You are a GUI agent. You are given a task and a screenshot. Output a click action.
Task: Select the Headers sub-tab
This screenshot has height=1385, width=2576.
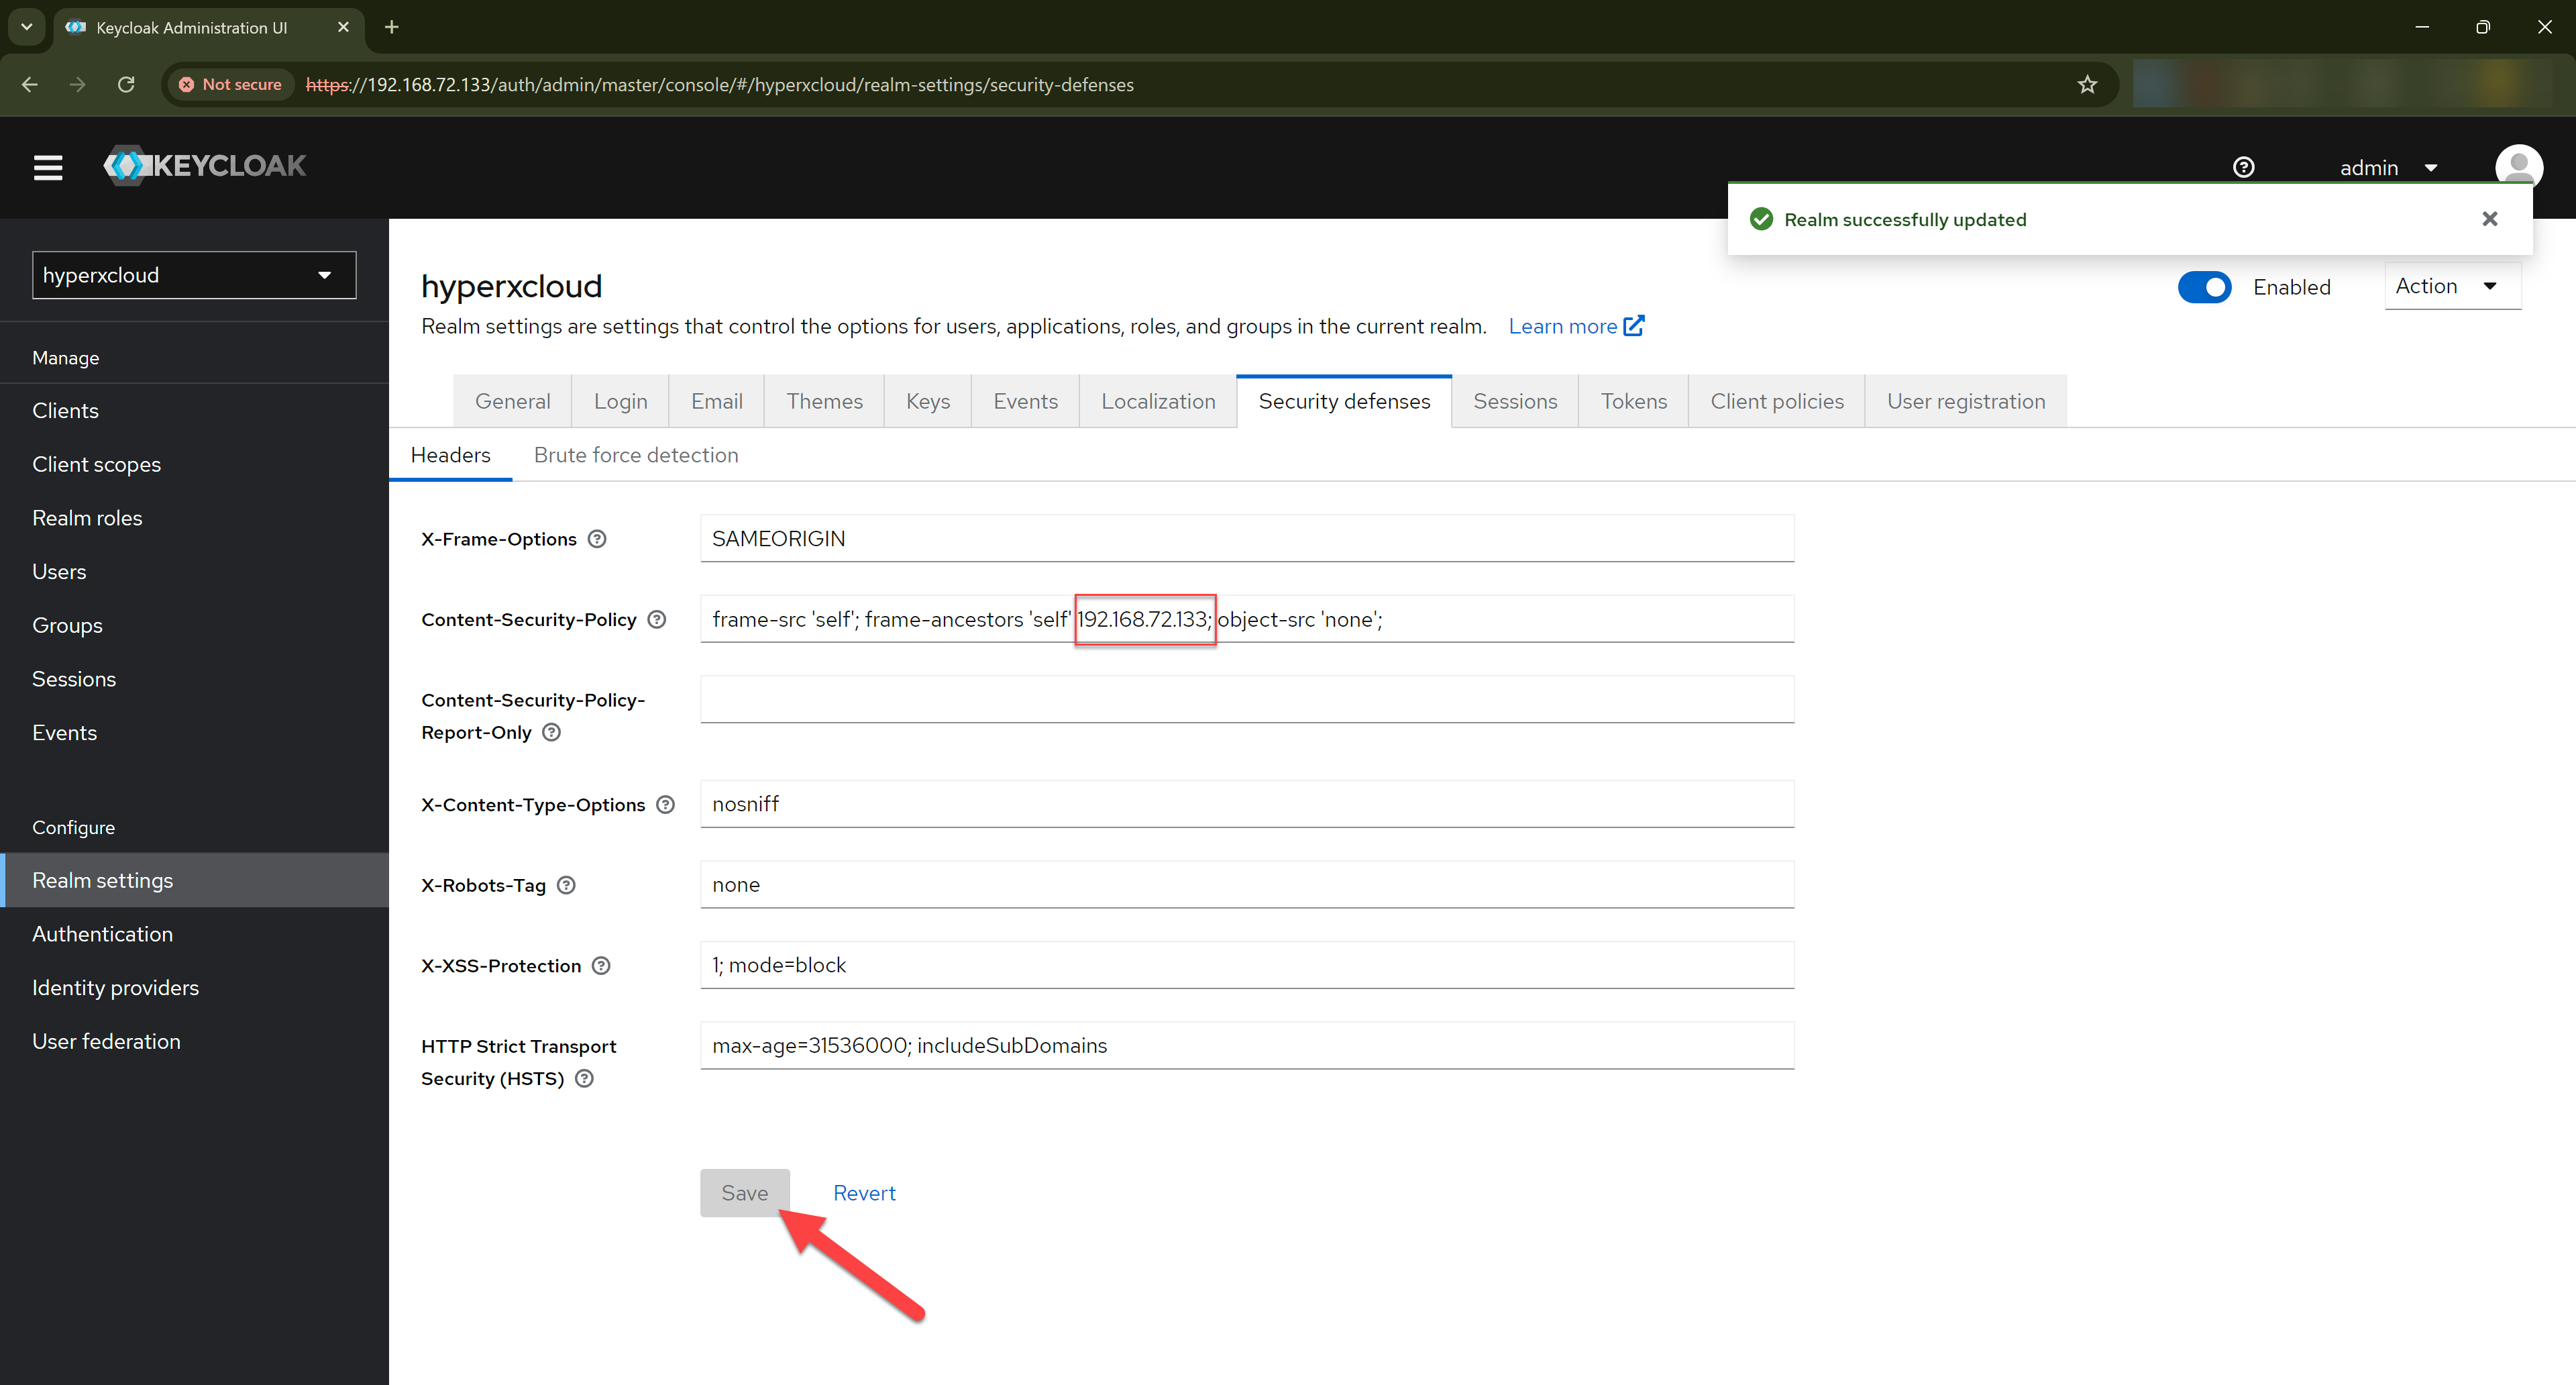click(450, 455)
